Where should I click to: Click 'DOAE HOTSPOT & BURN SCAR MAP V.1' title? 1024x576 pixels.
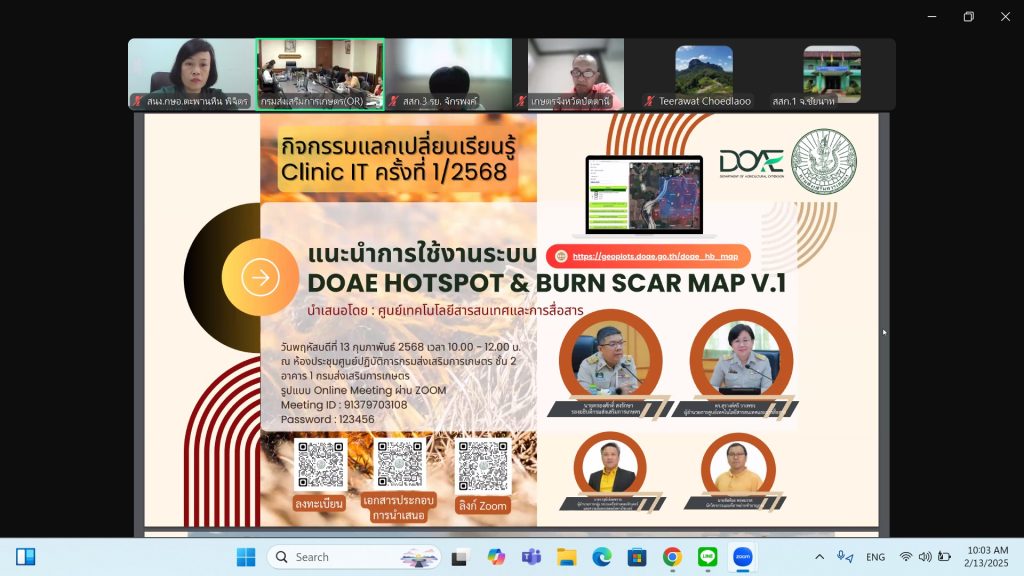click(547, 283)
